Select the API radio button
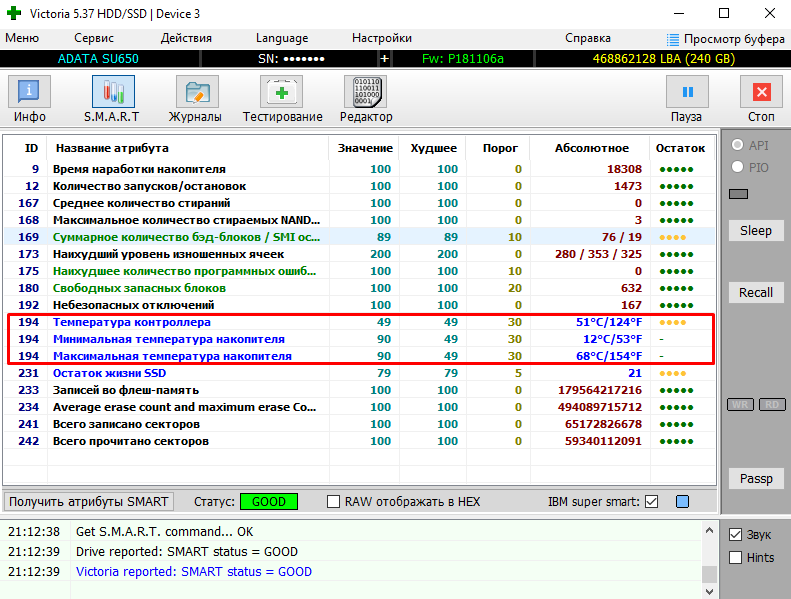This screenshot has height=599, width=791. (x=738, y=145)
